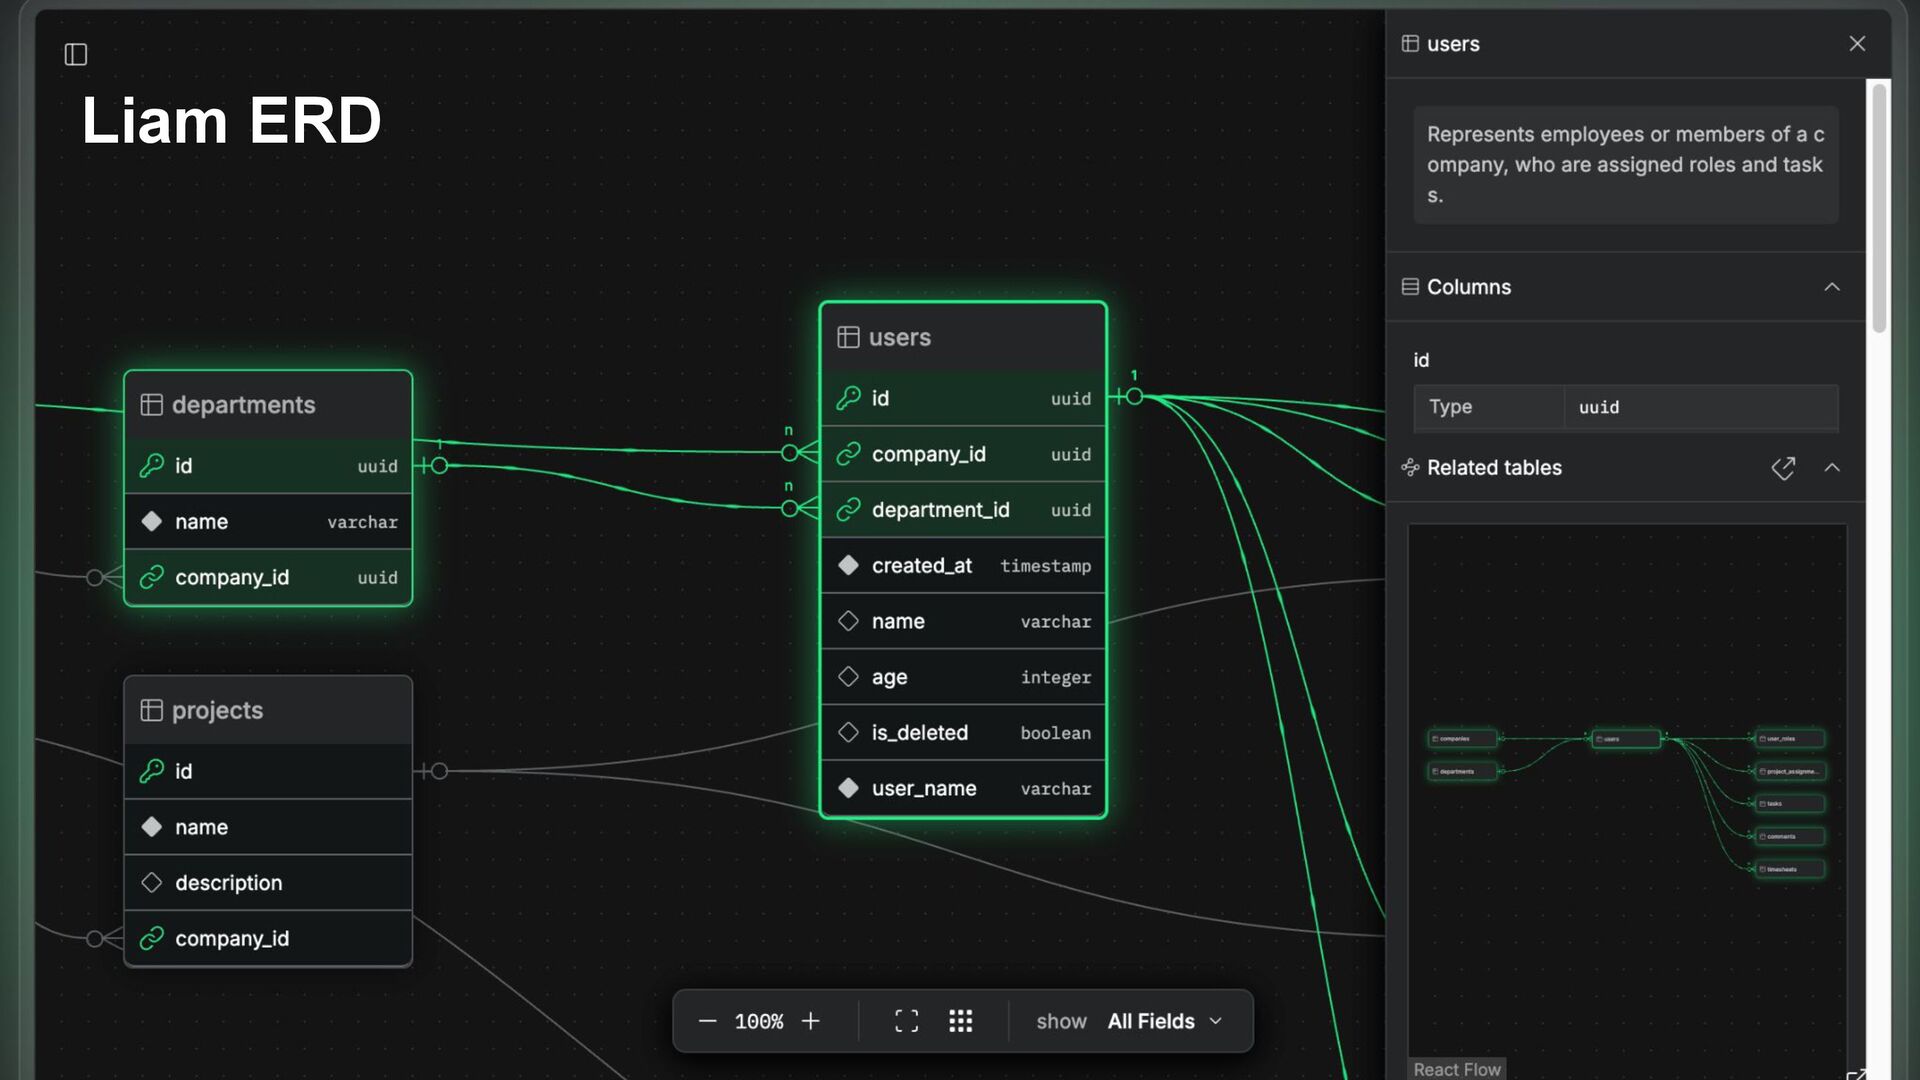Screen dimensions: 1920x1080
Task: Click the id key icon in users table
Action: [x=849, y=398]
